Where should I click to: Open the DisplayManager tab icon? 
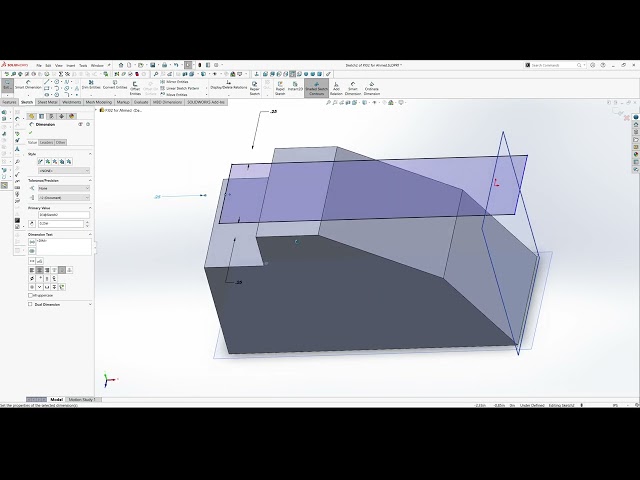[x=72, y=116]
